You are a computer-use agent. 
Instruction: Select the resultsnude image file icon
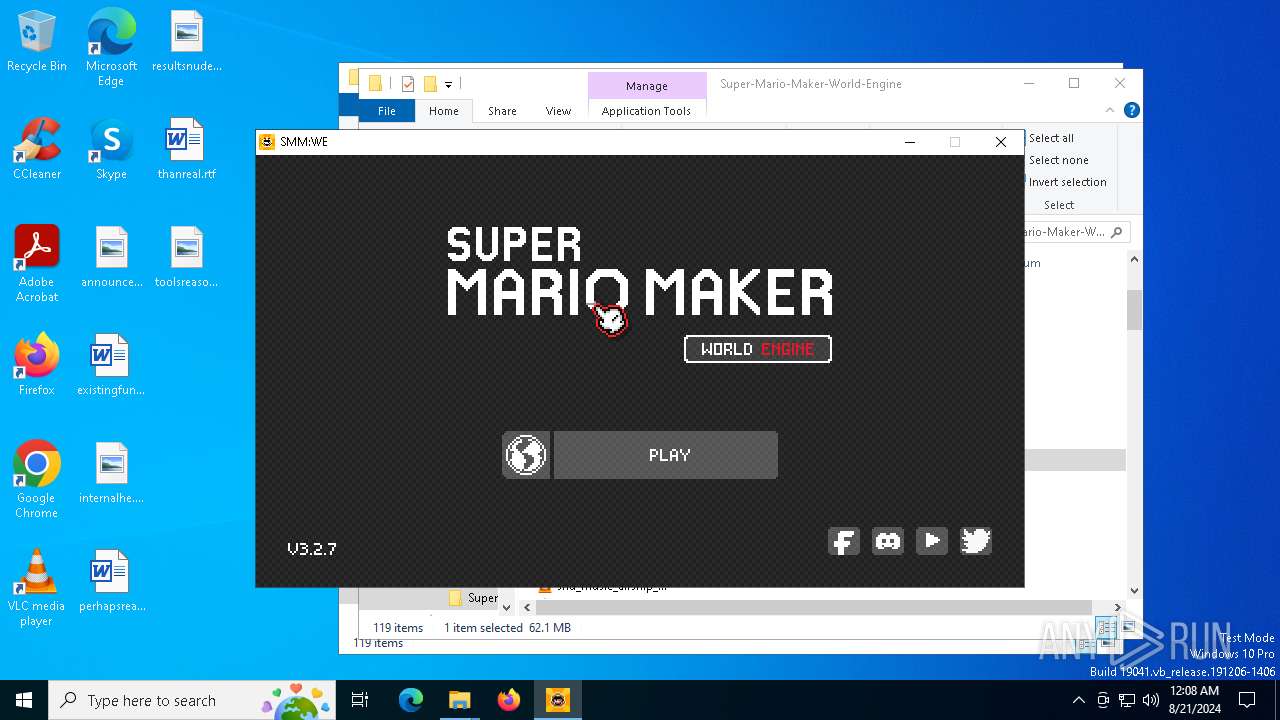pos(187,42)
